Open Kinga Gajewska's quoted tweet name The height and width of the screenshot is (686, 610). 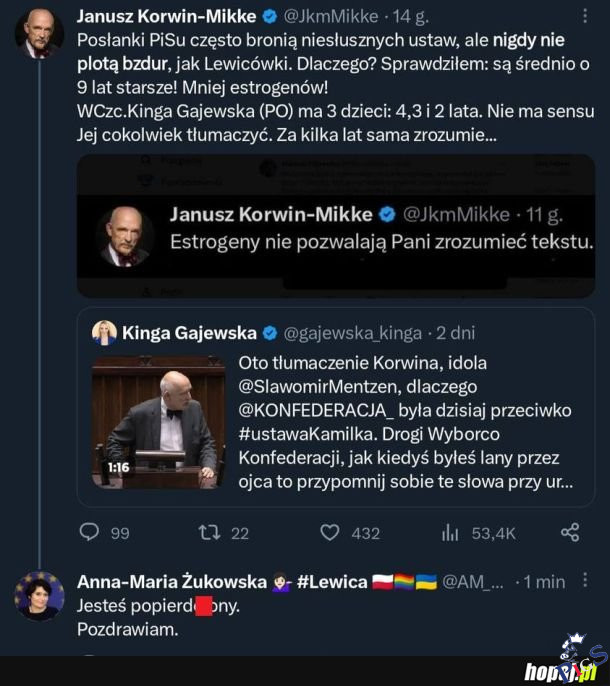pyautogui.click(x=188, y=333)
